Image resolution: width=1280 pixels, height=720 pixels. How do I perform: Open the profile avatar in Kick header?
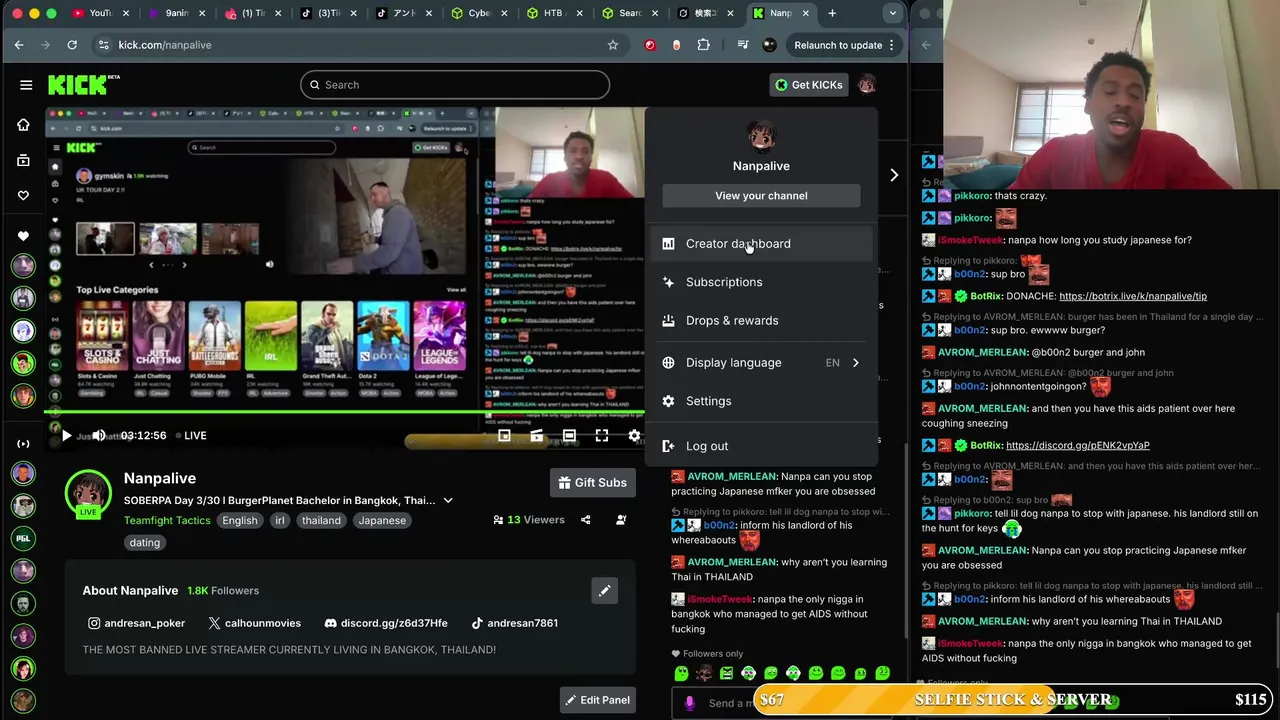pyautogui.click(x=867, y=85)
